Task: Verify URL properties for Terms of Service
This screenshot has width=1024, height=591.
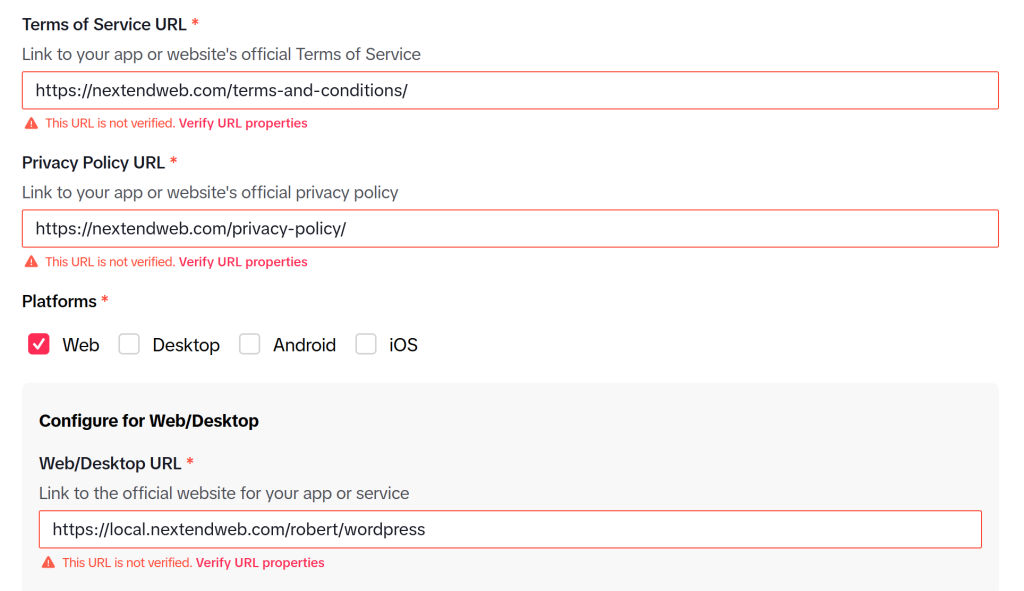Action: pos(243,124)
